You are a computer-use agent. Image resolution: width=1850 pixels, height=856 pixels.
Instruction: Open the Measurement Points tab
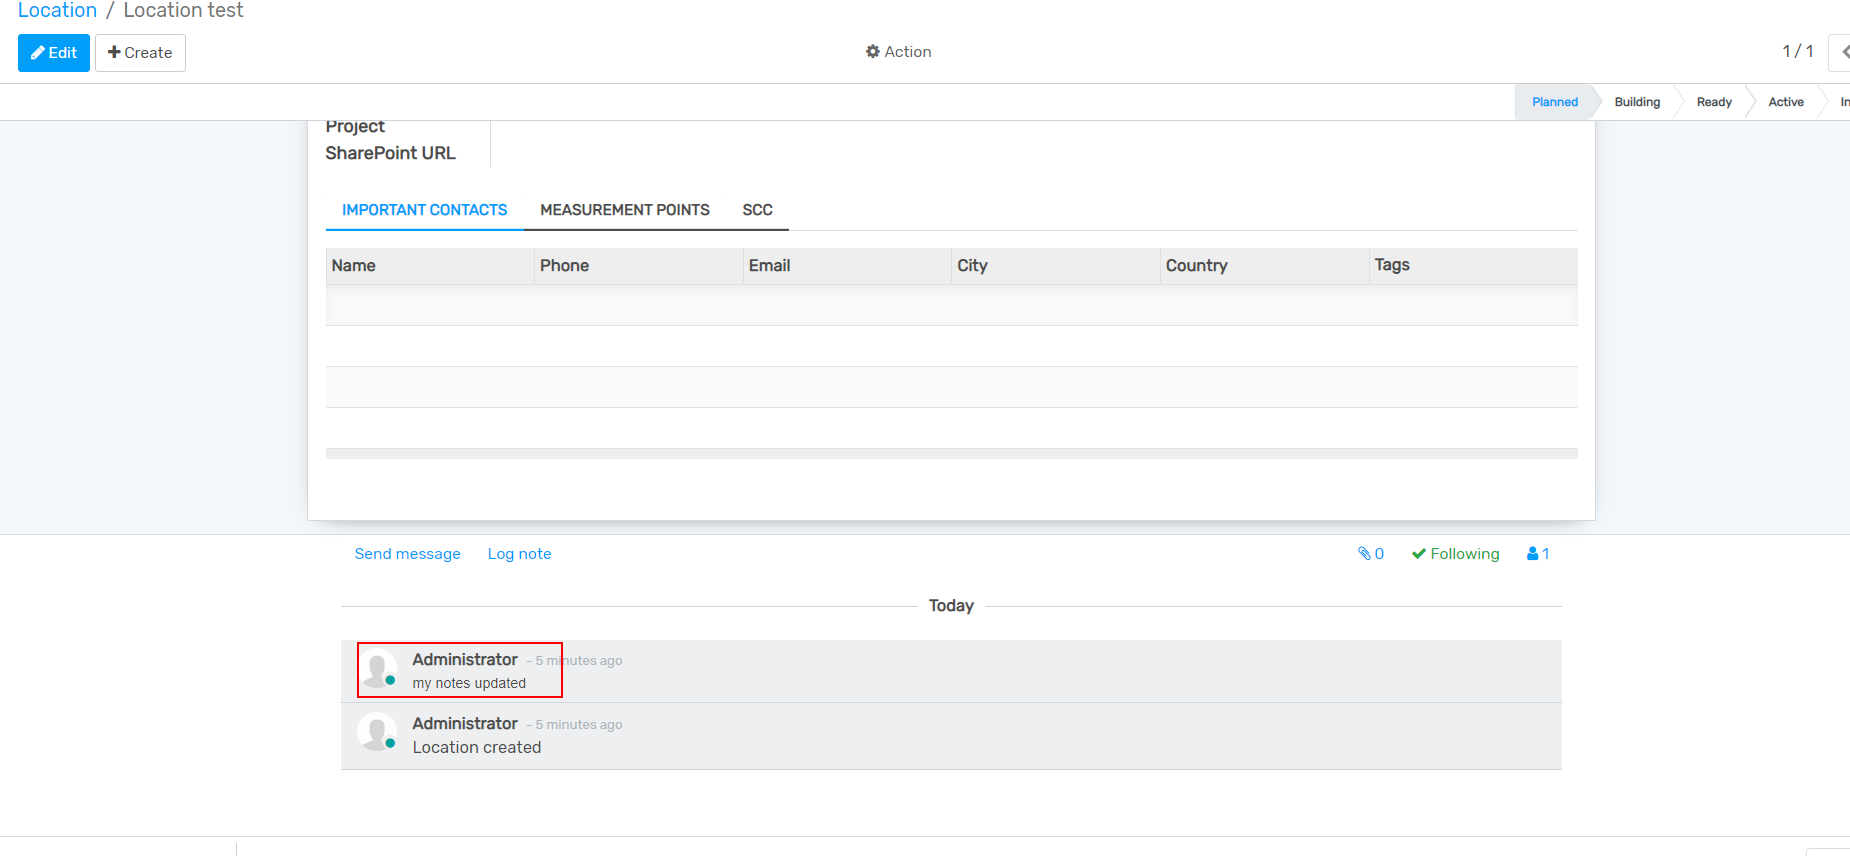[x=624, y=210]
